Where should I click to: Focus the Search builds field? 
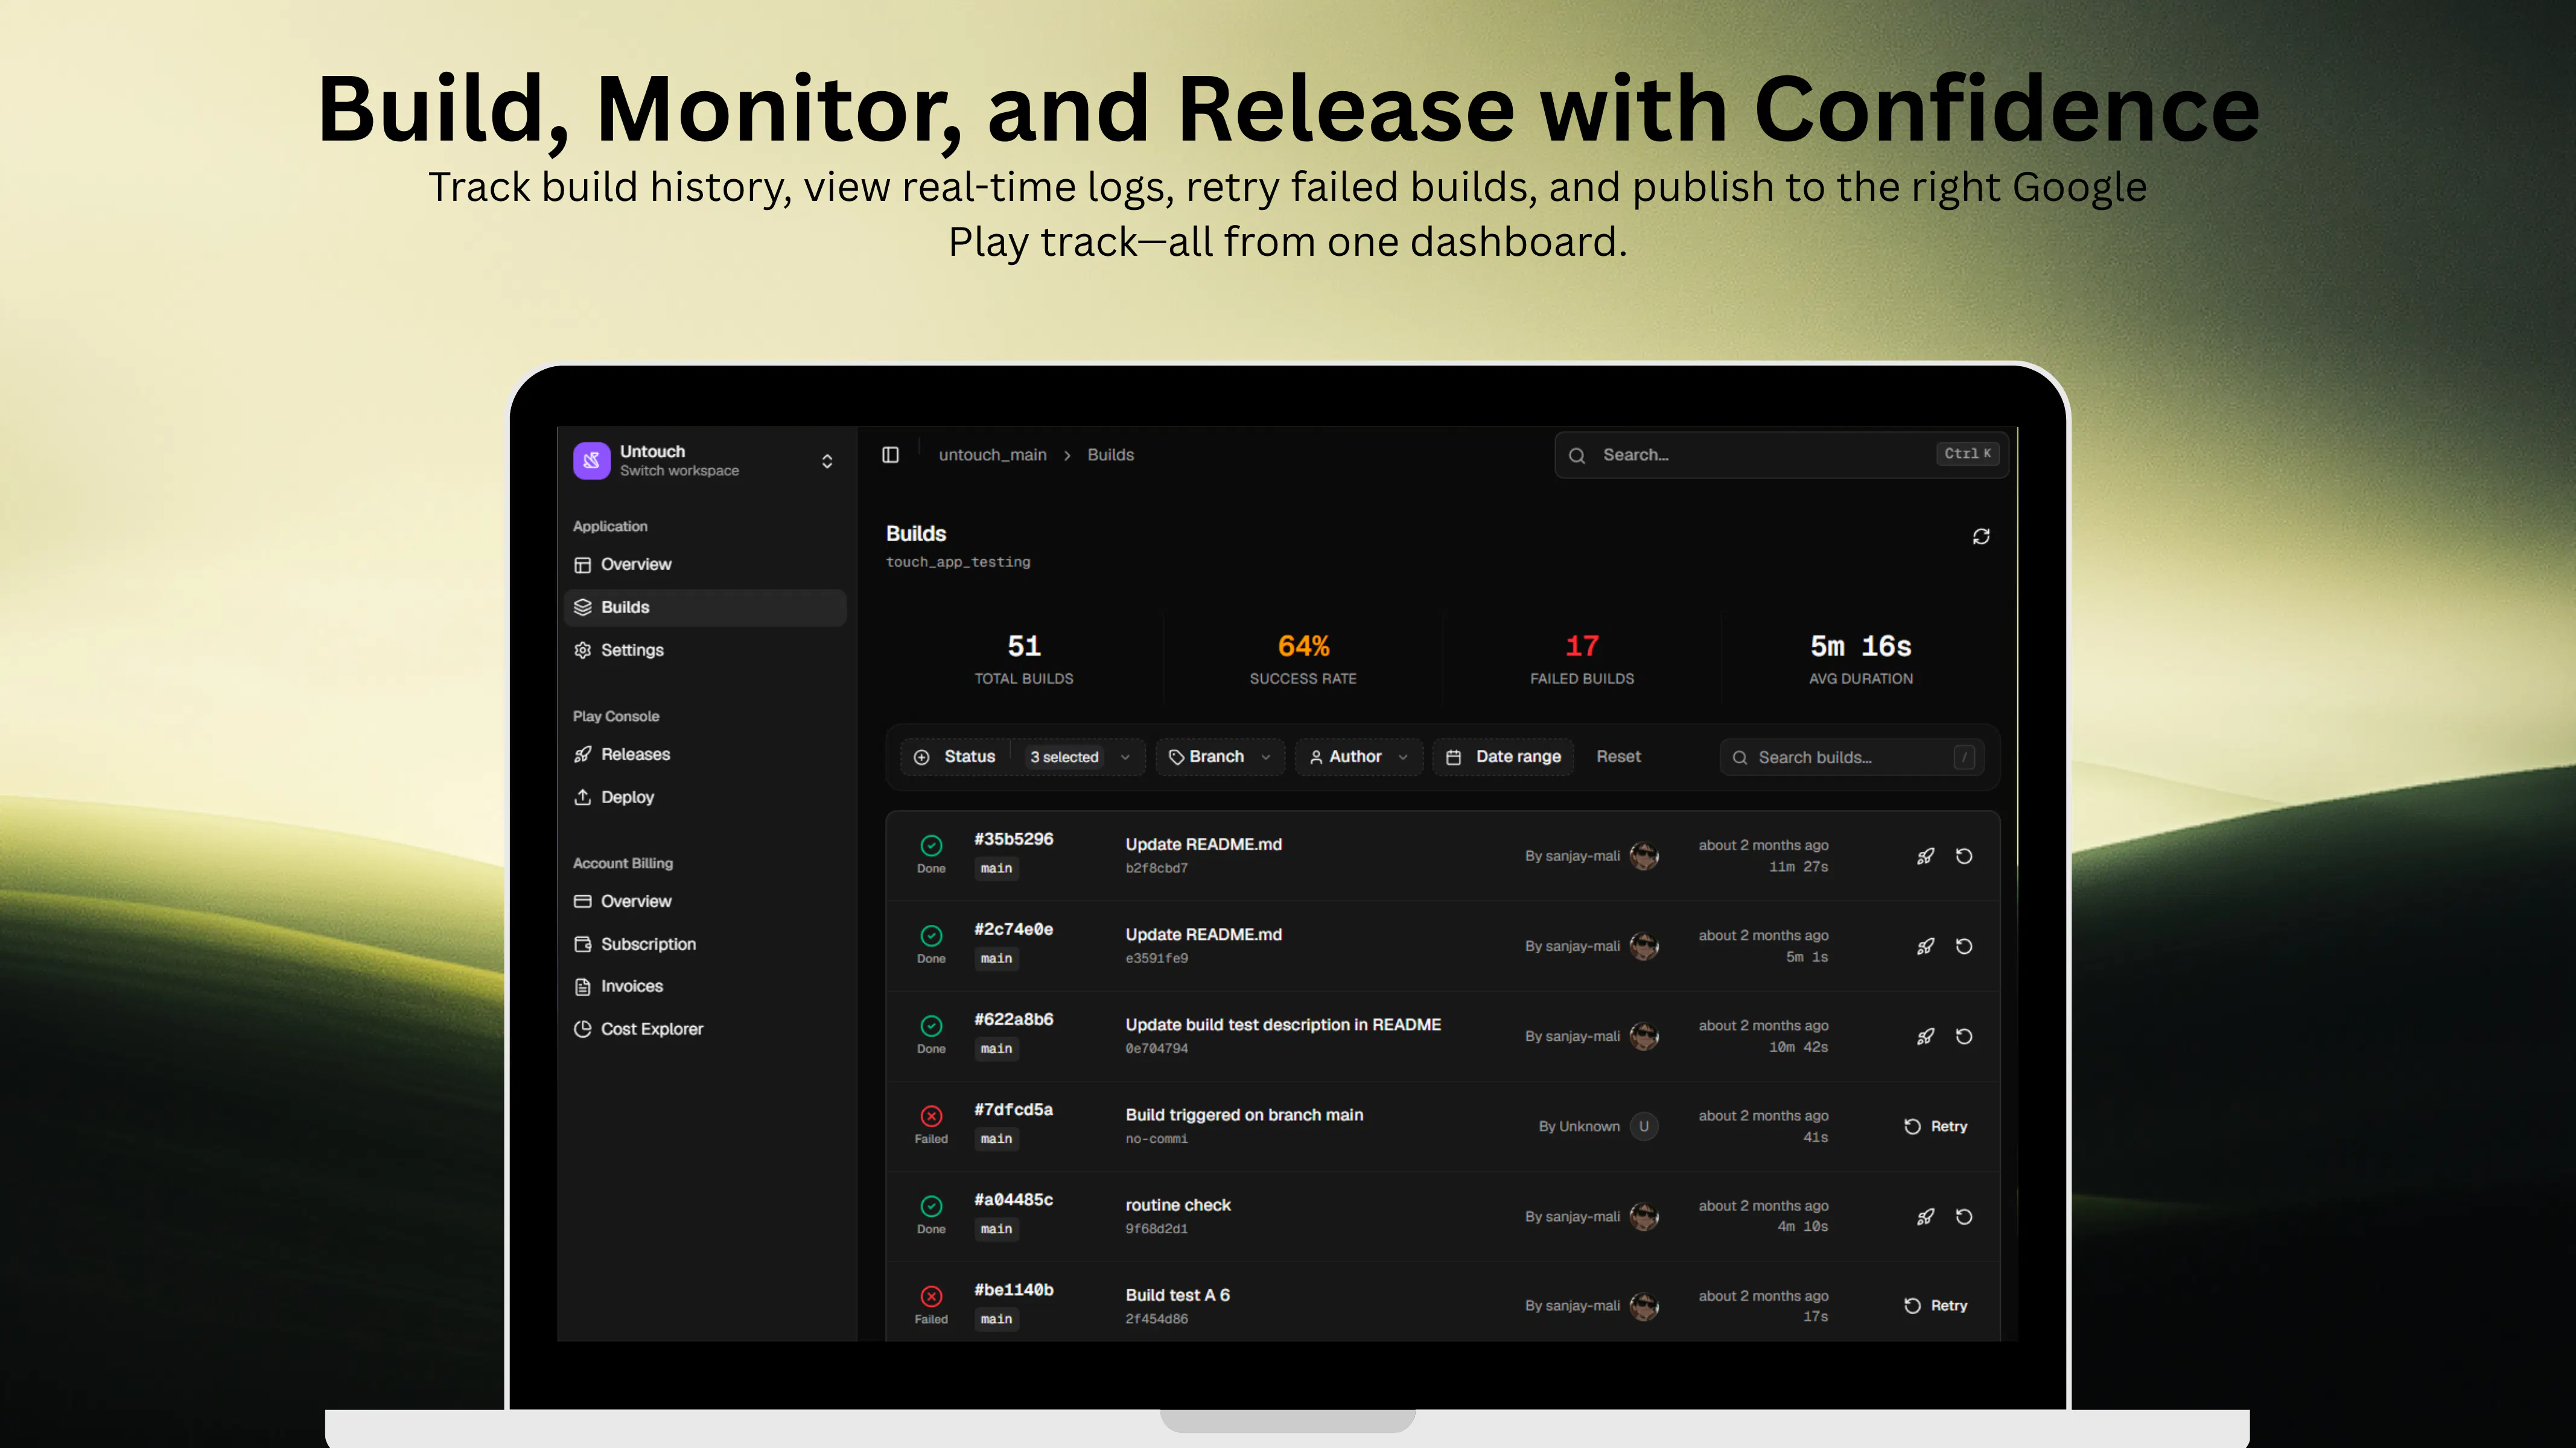coord(1852,757)
